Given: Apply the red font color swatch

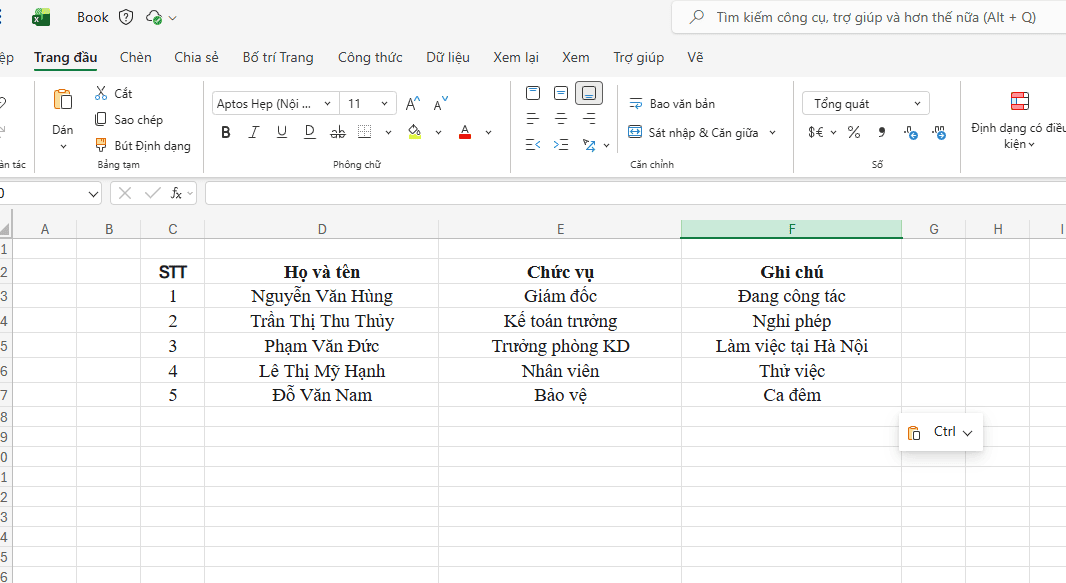Looking at the screenshot, I should [465, 132].
